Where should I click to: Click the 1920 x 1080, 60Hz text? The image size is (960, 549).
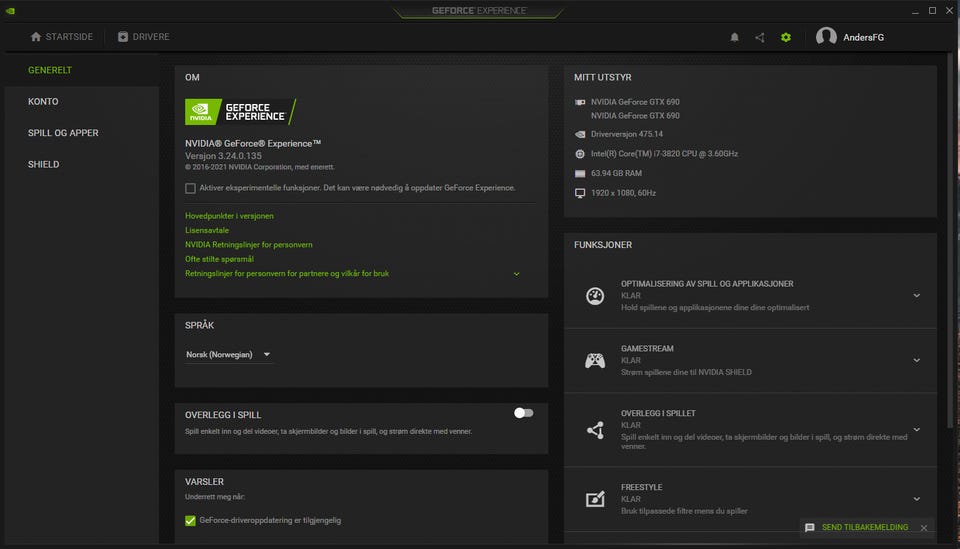point(623,193)
